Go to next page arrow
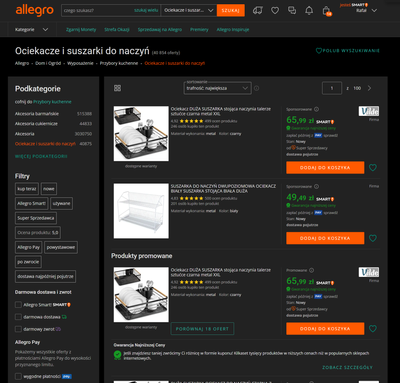The height and width of the screenshot is (383, 400). coord(369,88)
